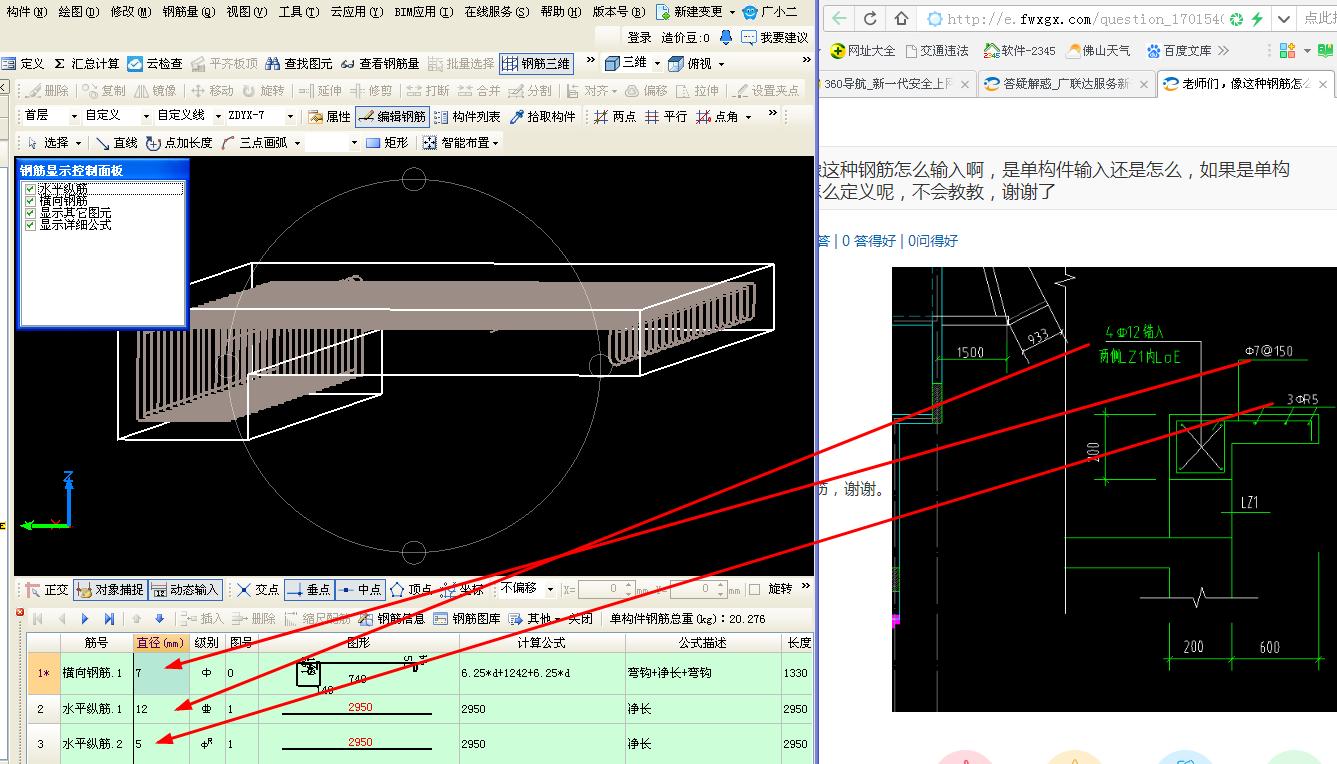
Task: Choose 直线 line drawing tool
Action: point(116,143)
